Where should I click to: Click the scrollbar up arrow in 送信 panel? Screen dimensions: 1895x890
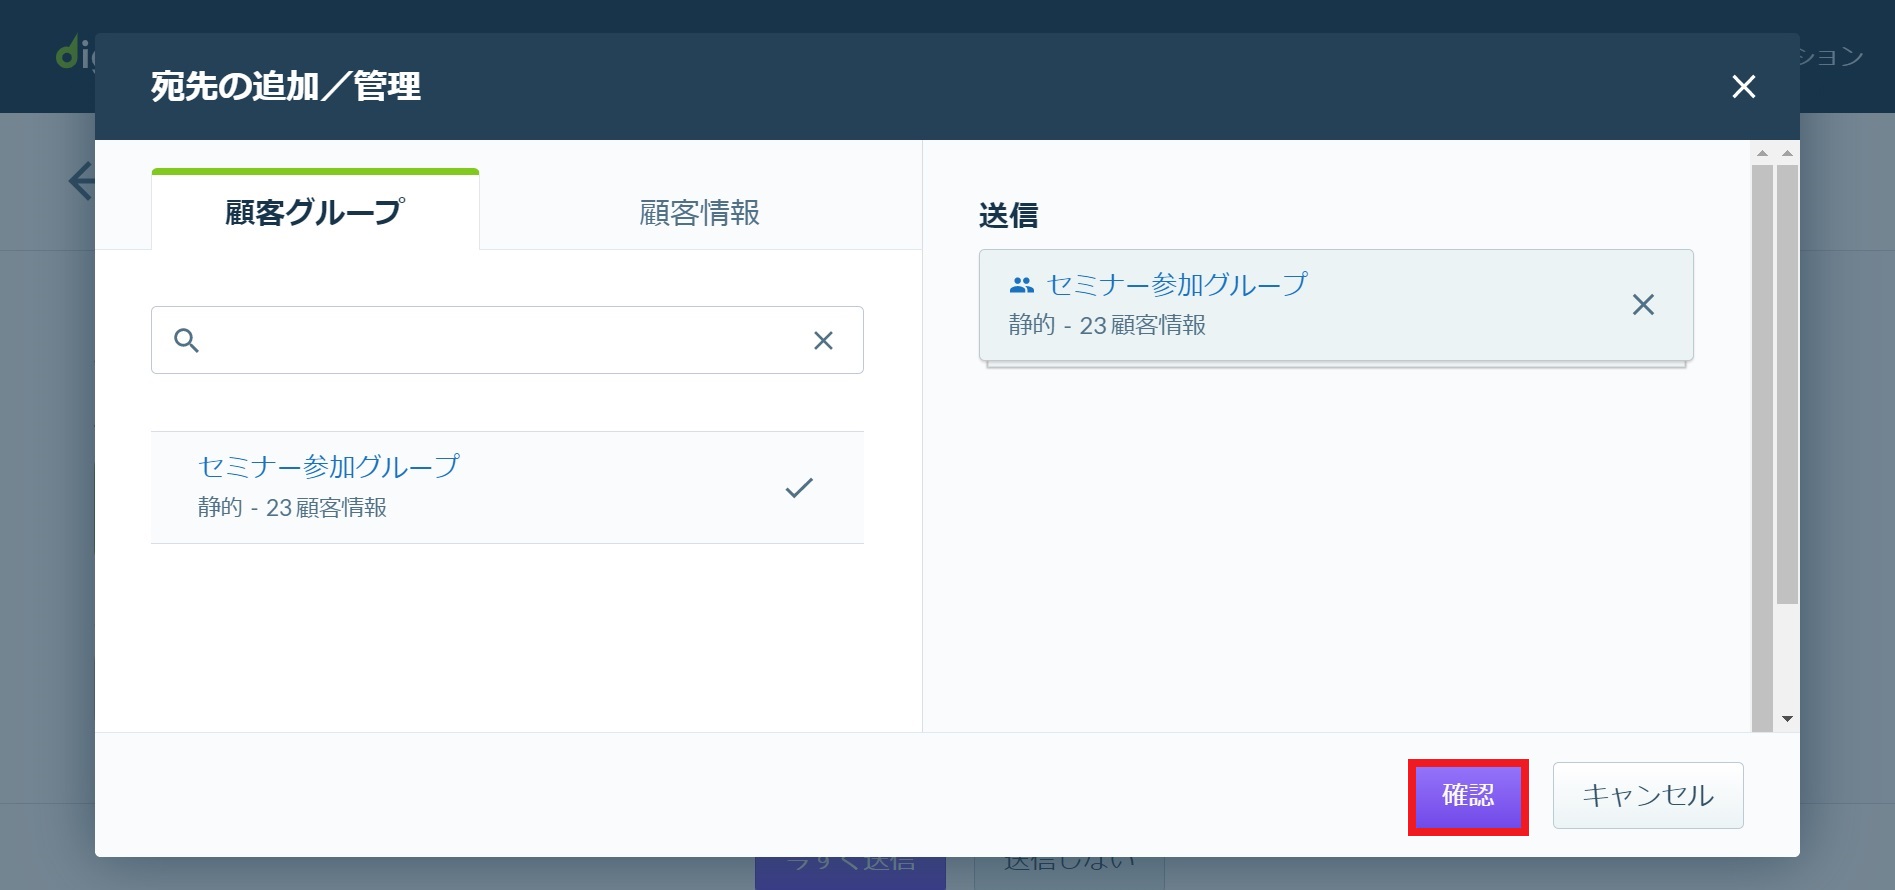pyautogui.click(x=1762, y=154)
